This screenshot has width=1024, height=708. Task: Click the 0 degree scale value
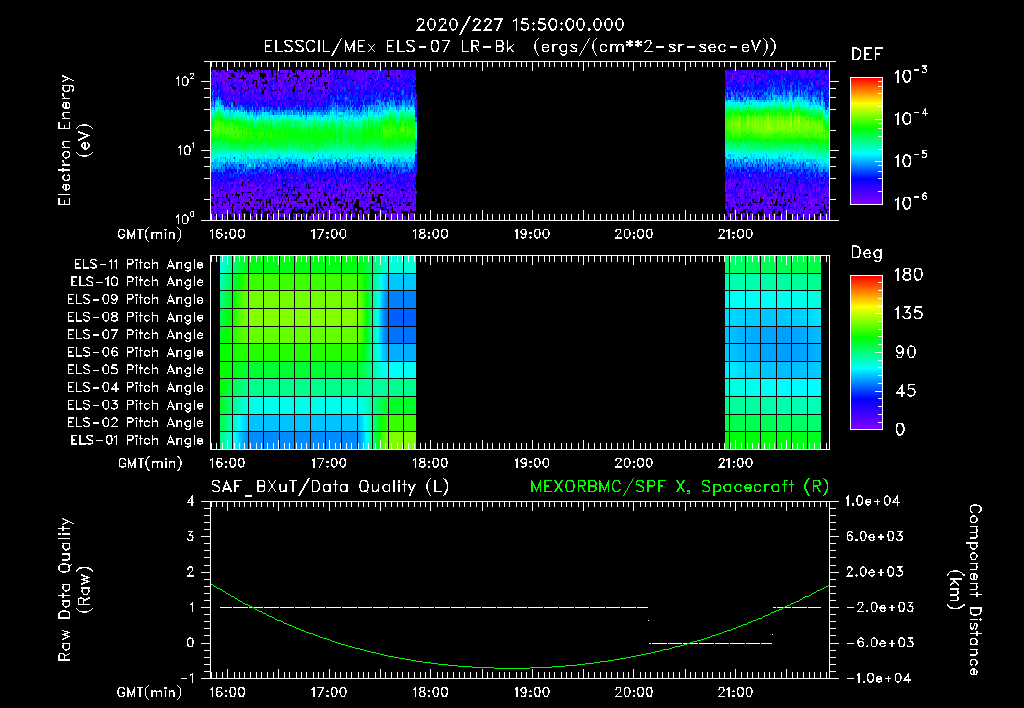tap(900, 429)
